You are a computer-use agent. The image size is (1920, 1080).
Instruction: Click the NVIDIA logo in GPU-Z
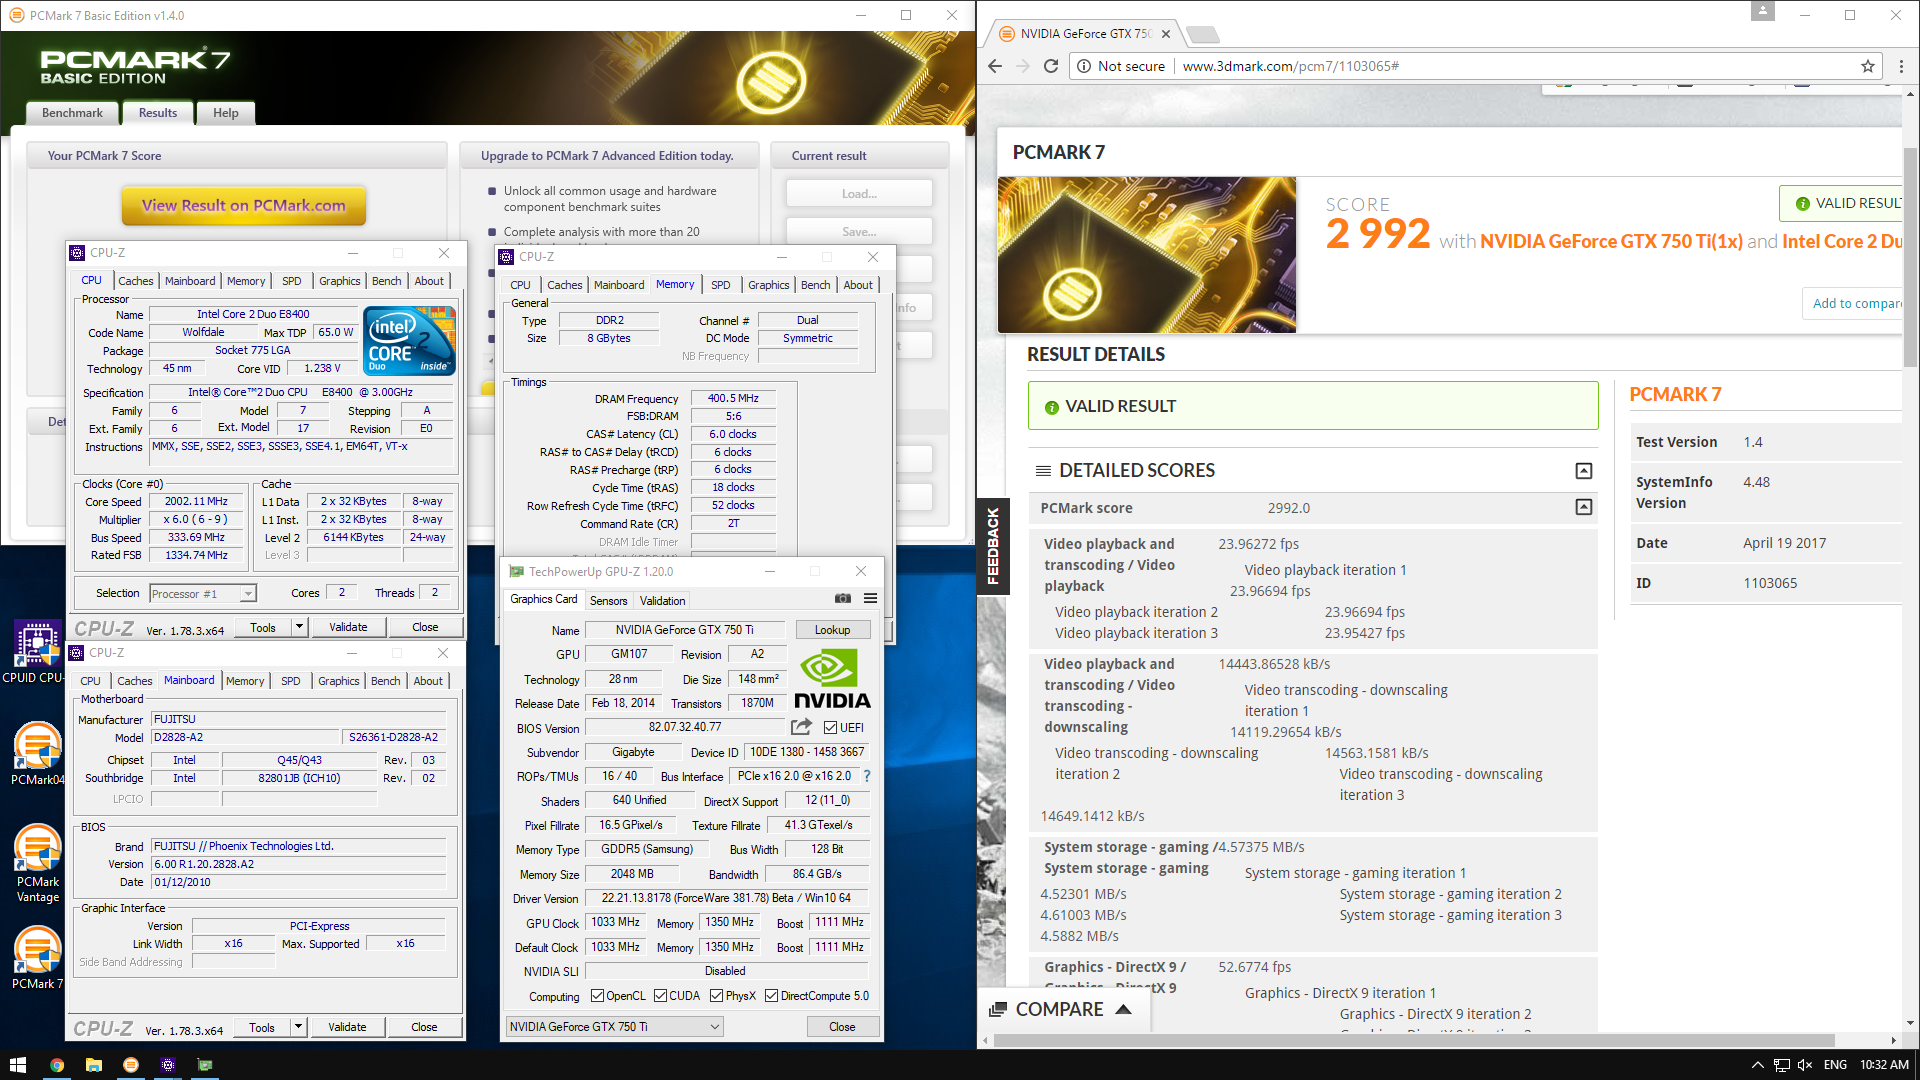coord(832,679)
